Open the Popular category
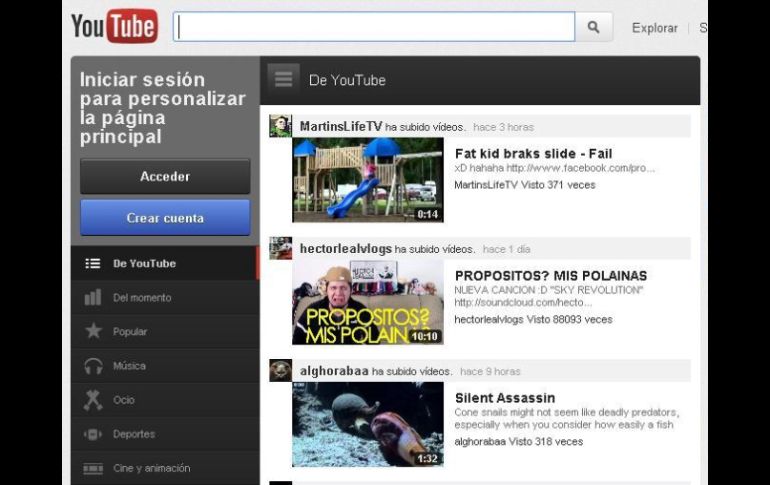Viewport: 770px width, 485px height. pos(165,332)
